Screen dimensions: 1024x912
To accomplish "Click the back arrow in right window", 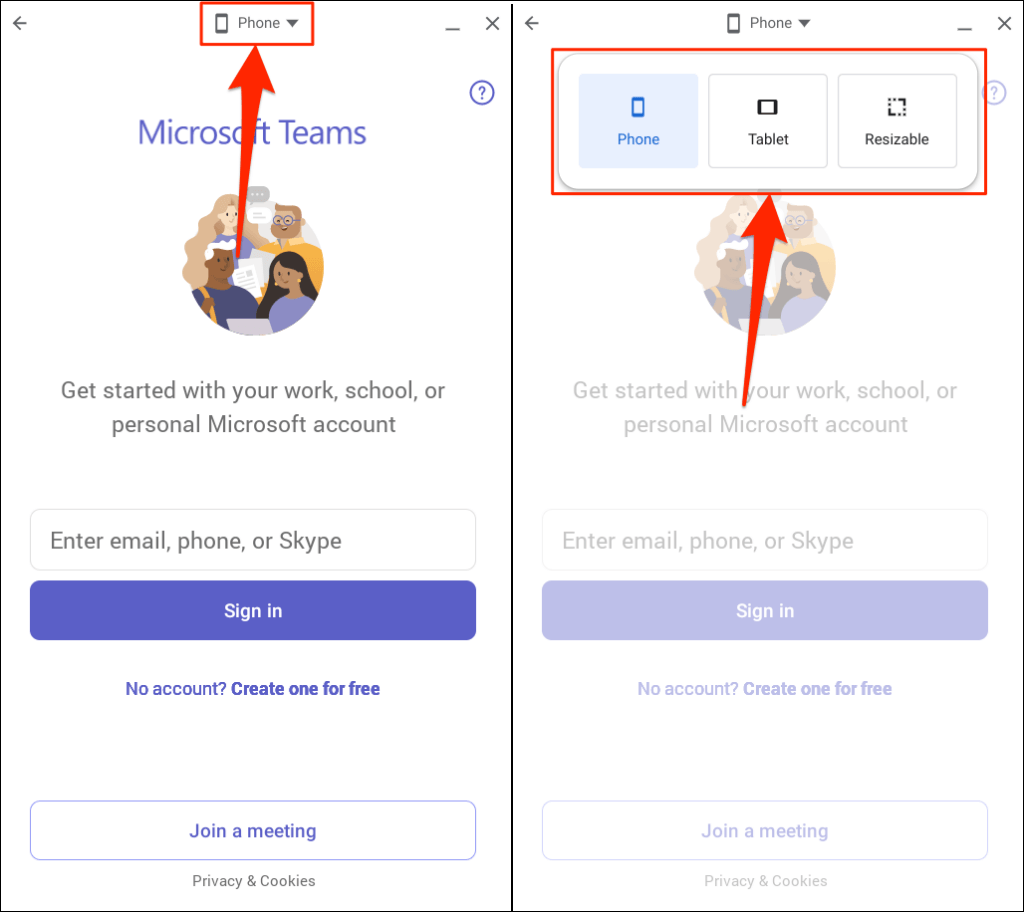I will click(532, 24).
